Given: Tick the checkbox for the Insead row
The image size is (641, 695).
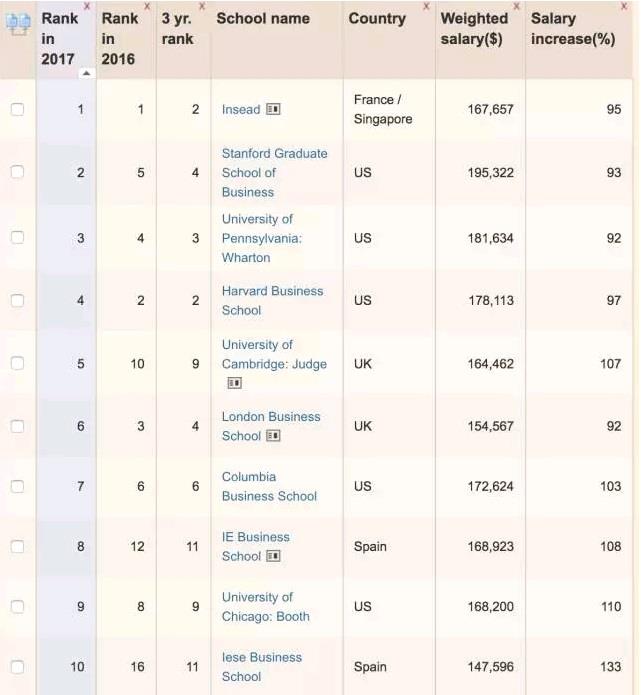Looking at the screenshot, I should point(17,110).
